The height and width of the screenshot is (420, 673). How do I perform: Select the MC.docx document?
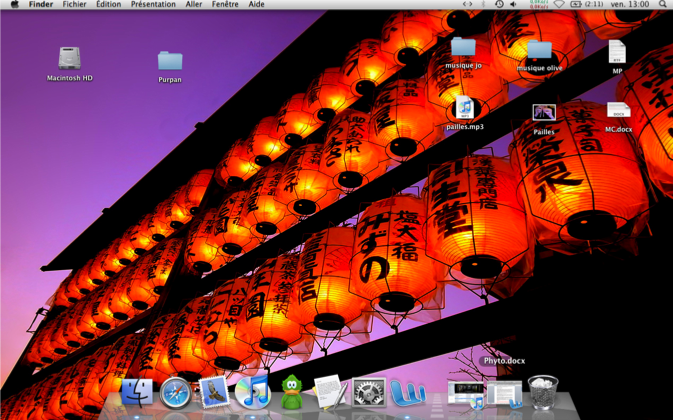tap(618, 110)
